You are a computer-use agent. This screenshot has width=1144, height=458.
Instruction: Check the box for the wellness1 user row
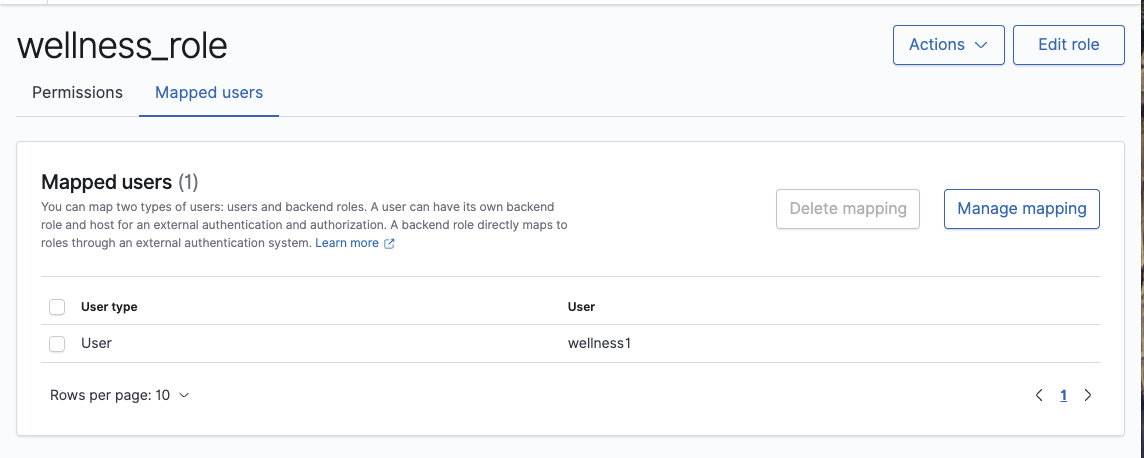(x=57, y=344)
